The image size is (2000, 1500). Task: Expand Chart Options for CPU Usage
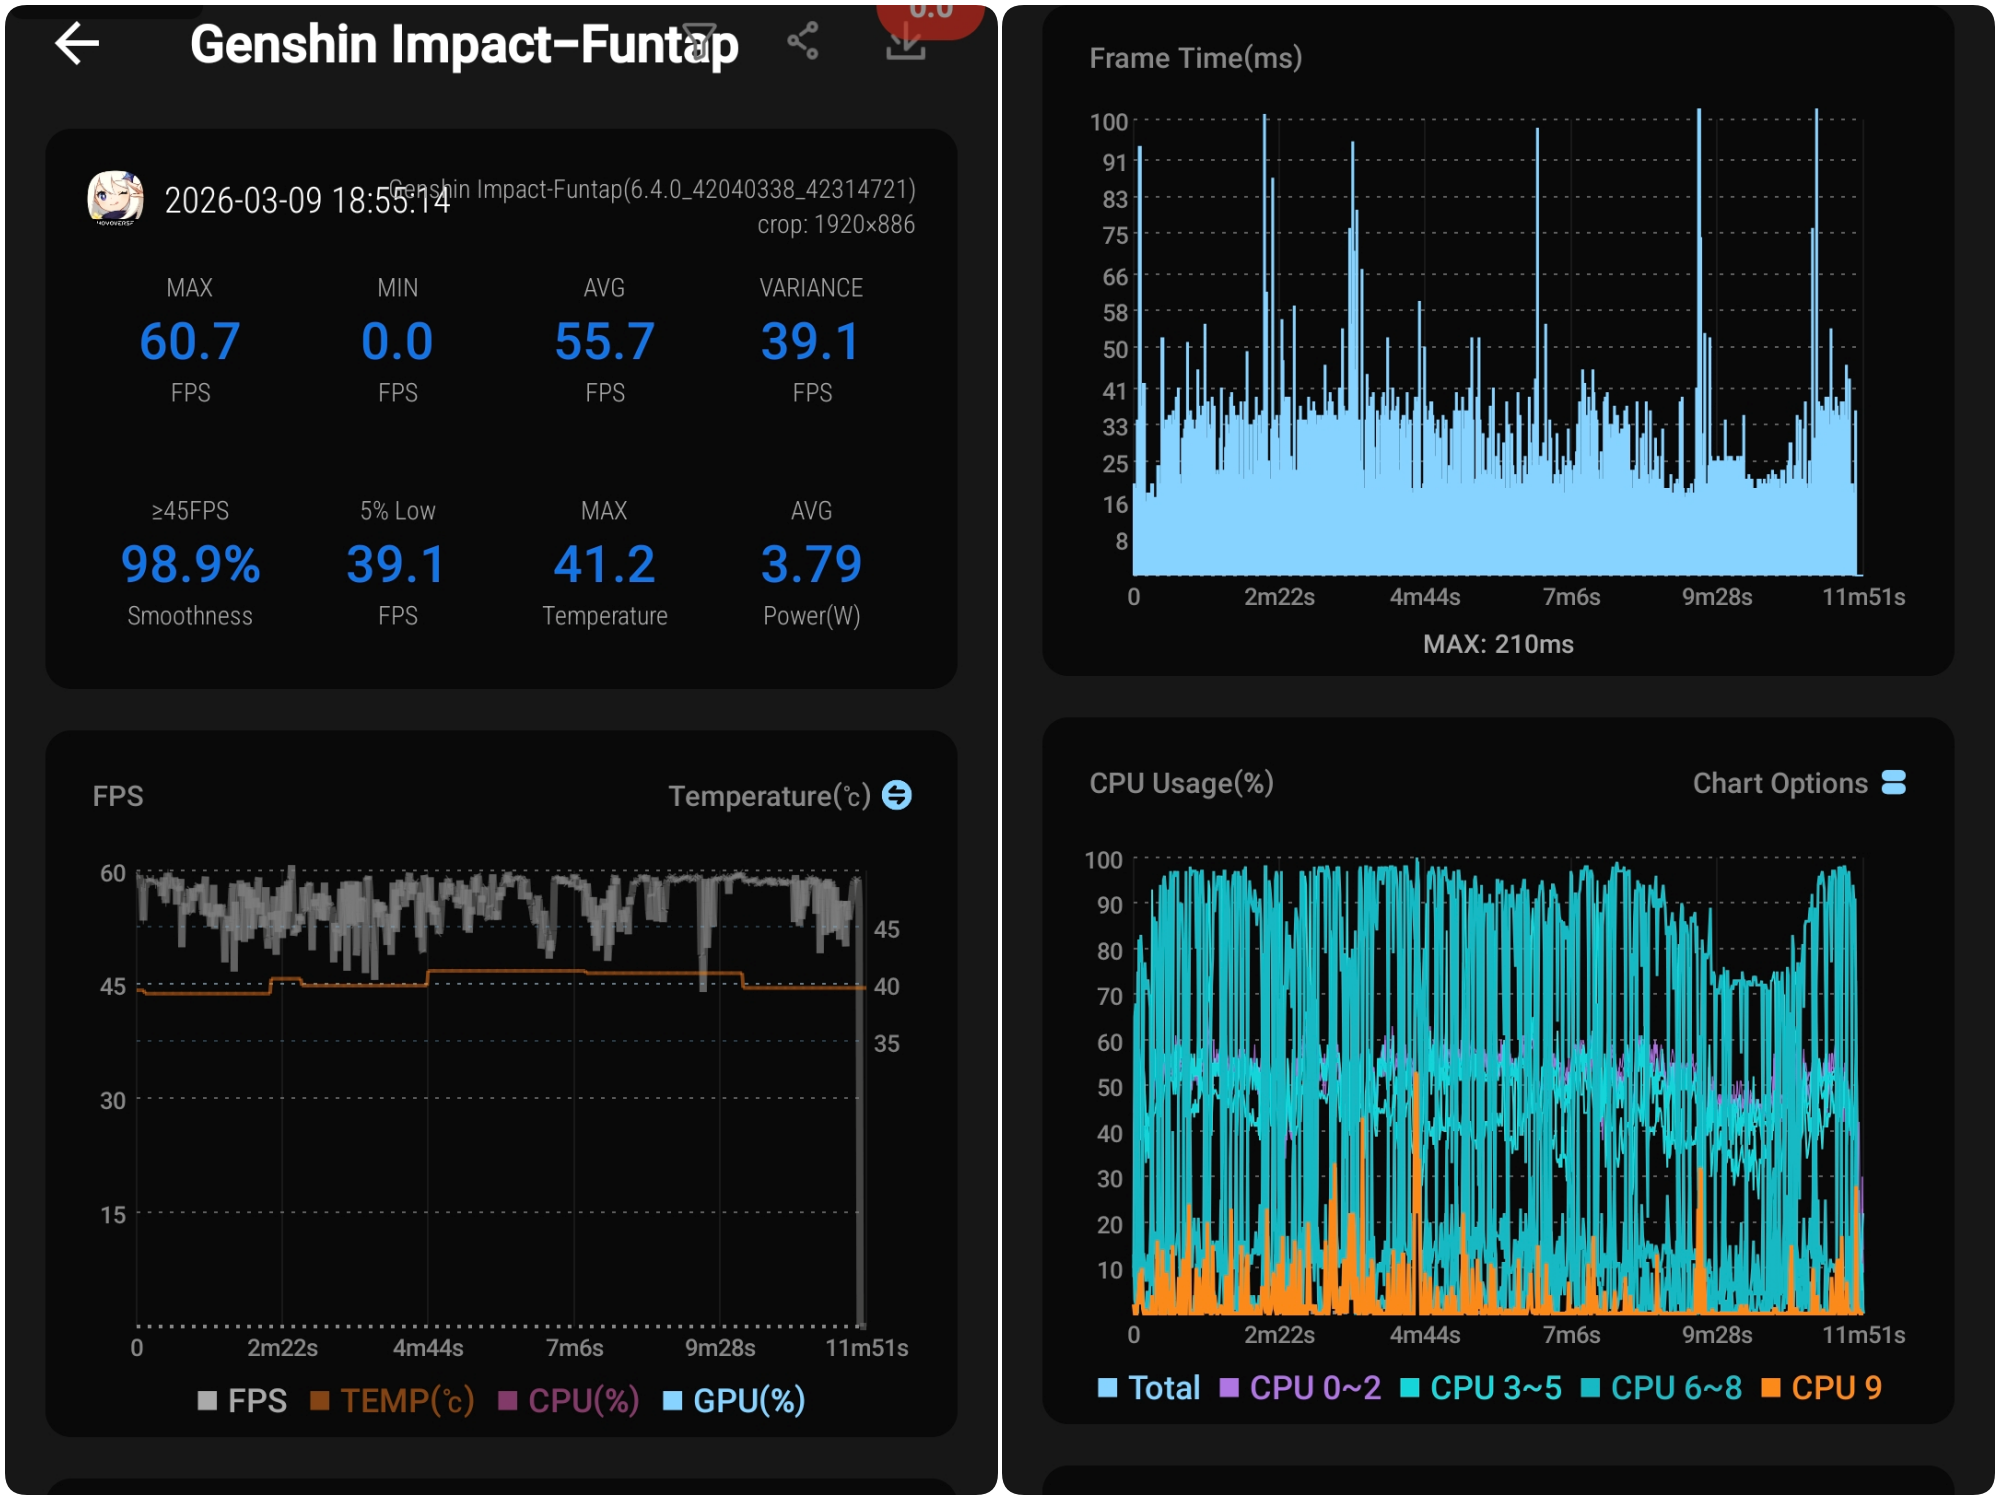(1779, 783)
